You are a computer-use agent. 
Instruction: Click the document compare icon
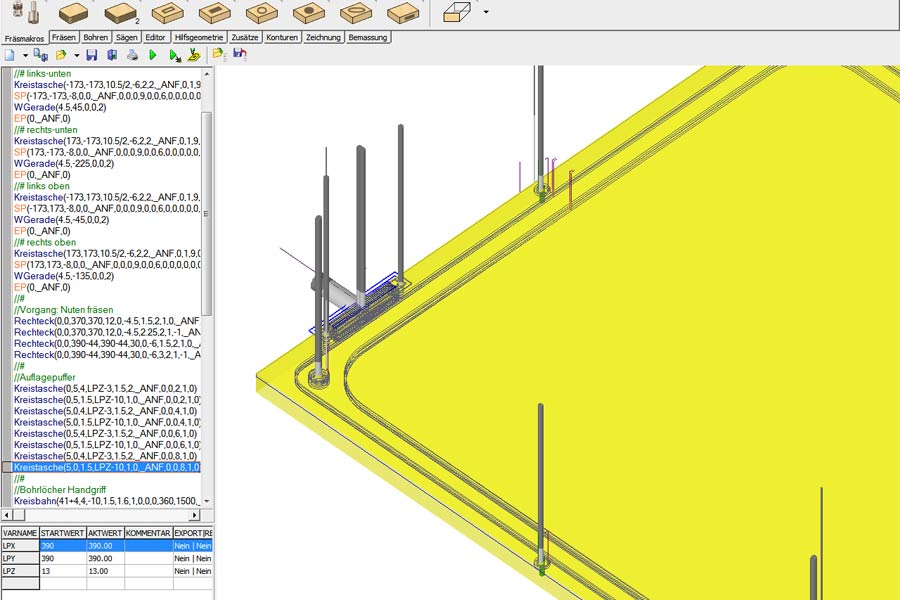(40, 55)
